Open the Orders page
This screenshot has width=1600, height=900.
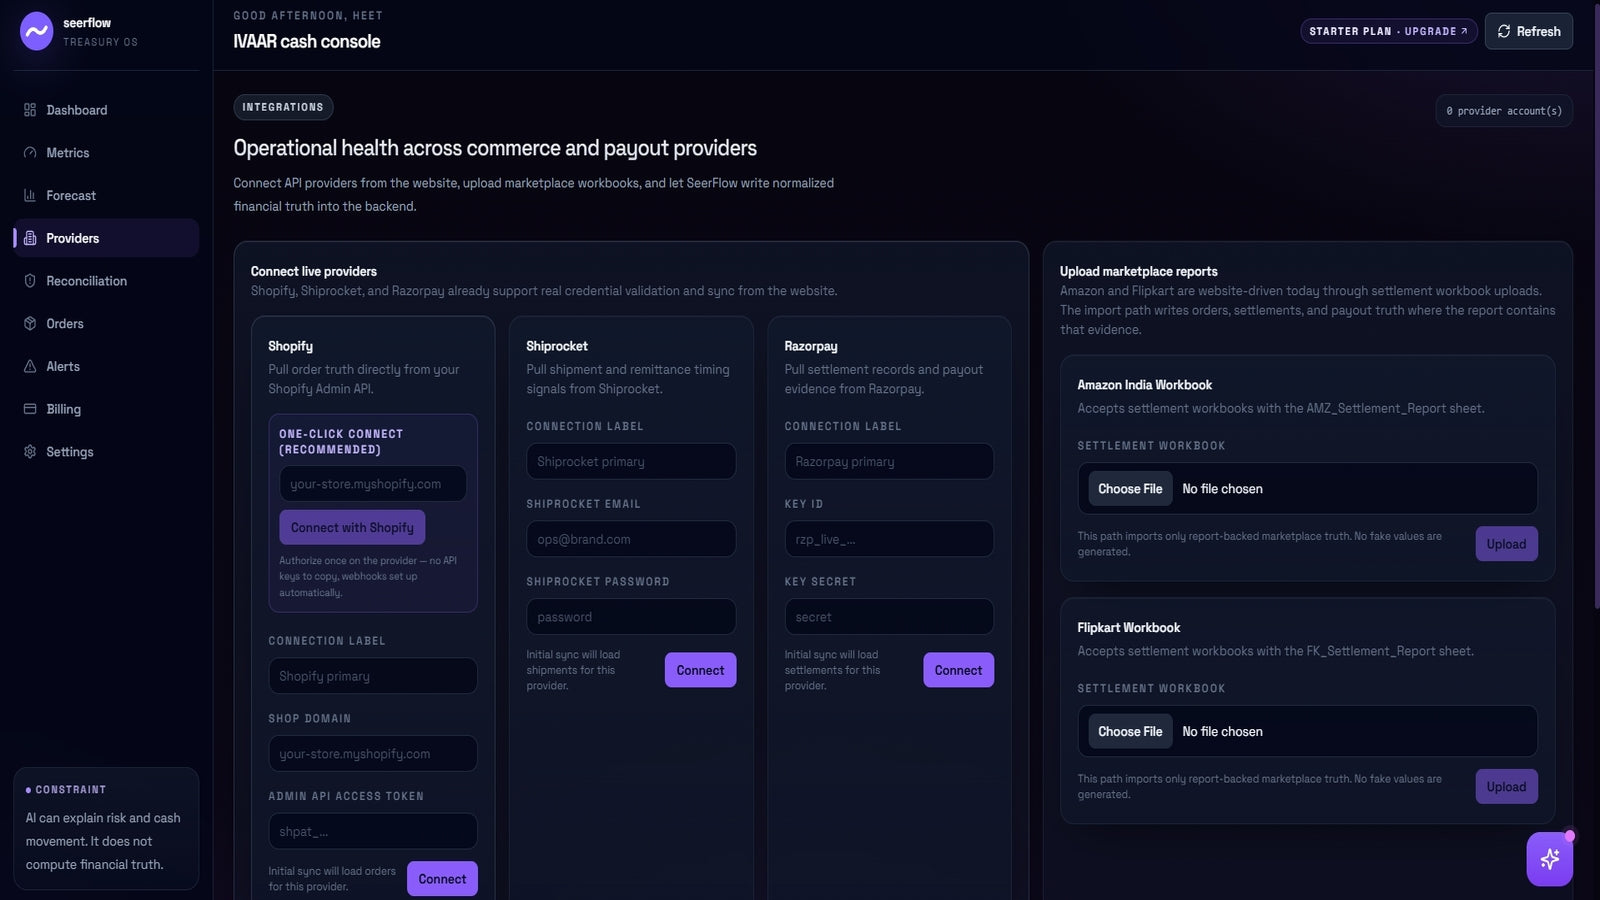pyautogui.click(x=106, y=324)
